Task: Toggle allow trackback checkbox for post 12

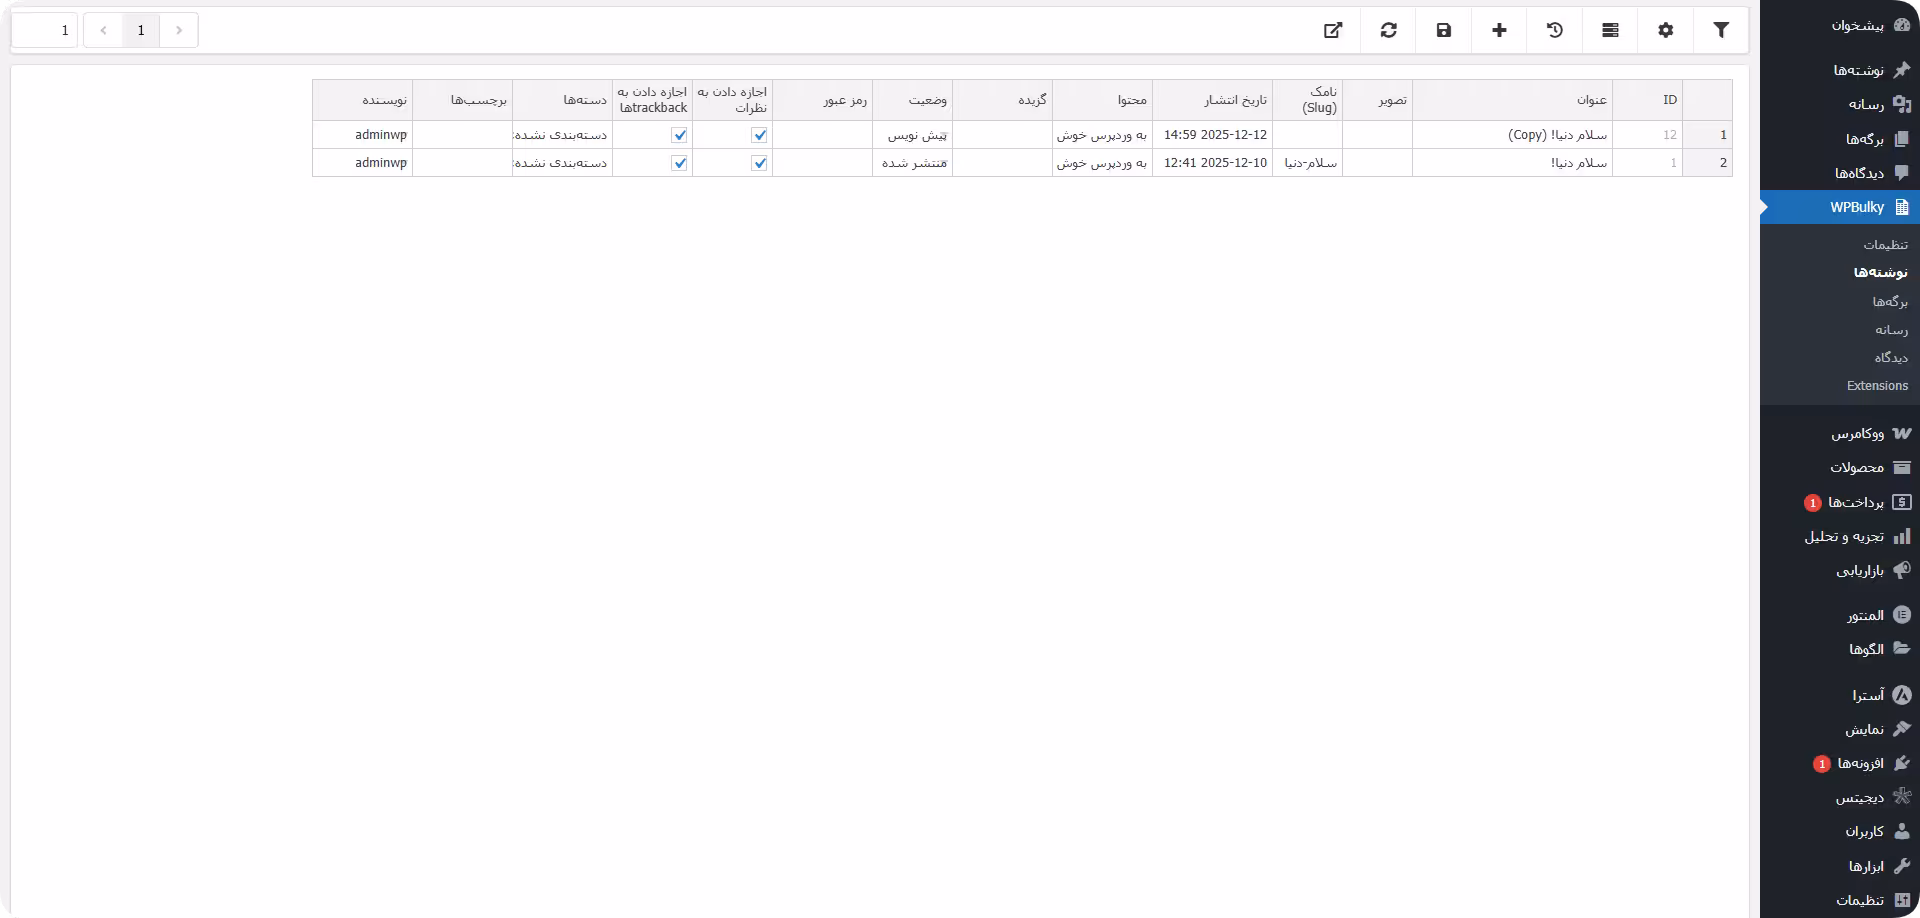Action: click(x=680, y=135)
